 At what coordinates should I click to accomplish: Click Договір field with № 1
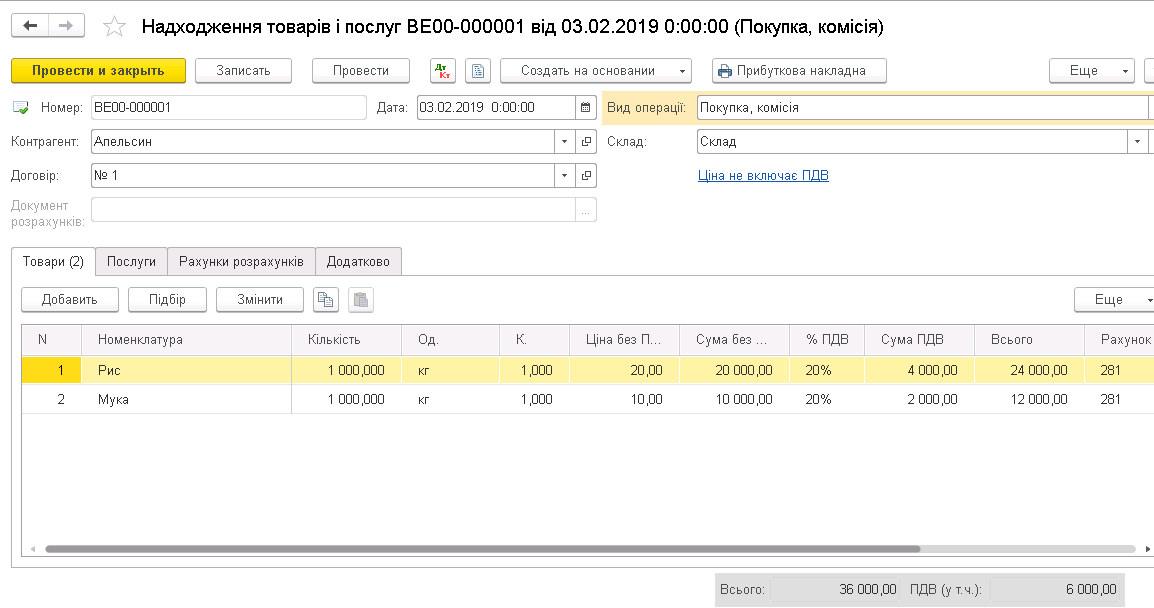tap(322, 175)
